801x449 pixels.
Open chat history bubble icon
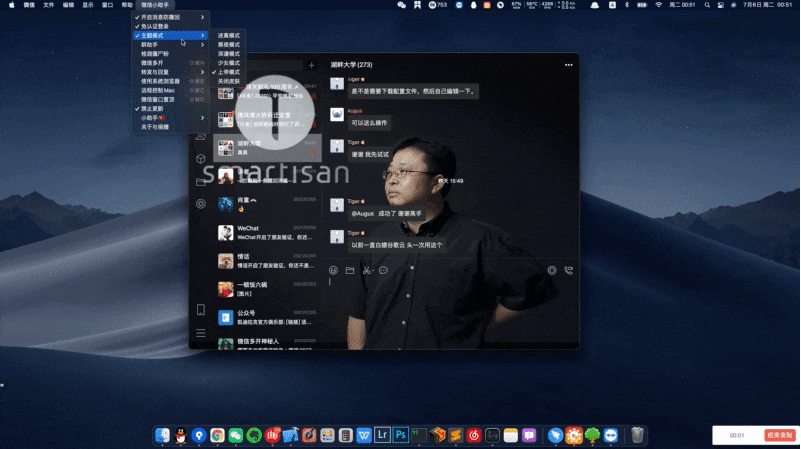[x=383, y=270]
